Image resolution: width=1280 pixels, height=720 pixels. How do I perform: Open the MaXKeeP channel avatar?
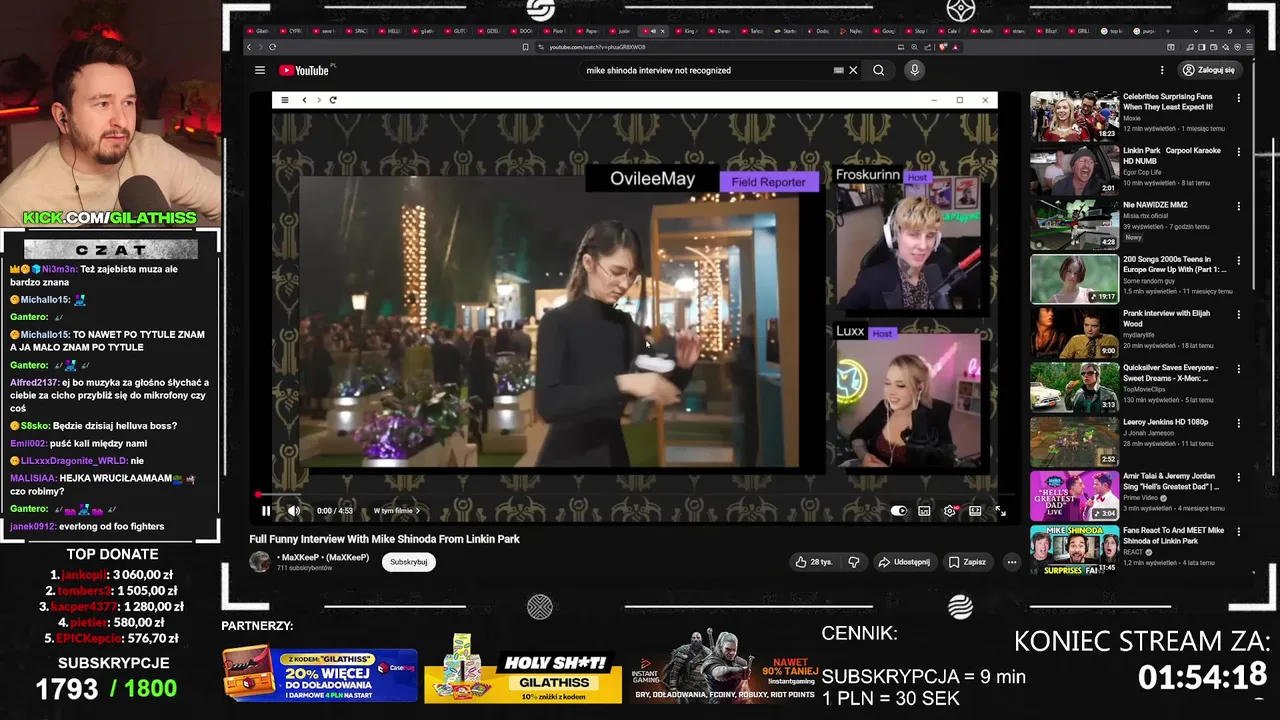click(x=260, y=562)
